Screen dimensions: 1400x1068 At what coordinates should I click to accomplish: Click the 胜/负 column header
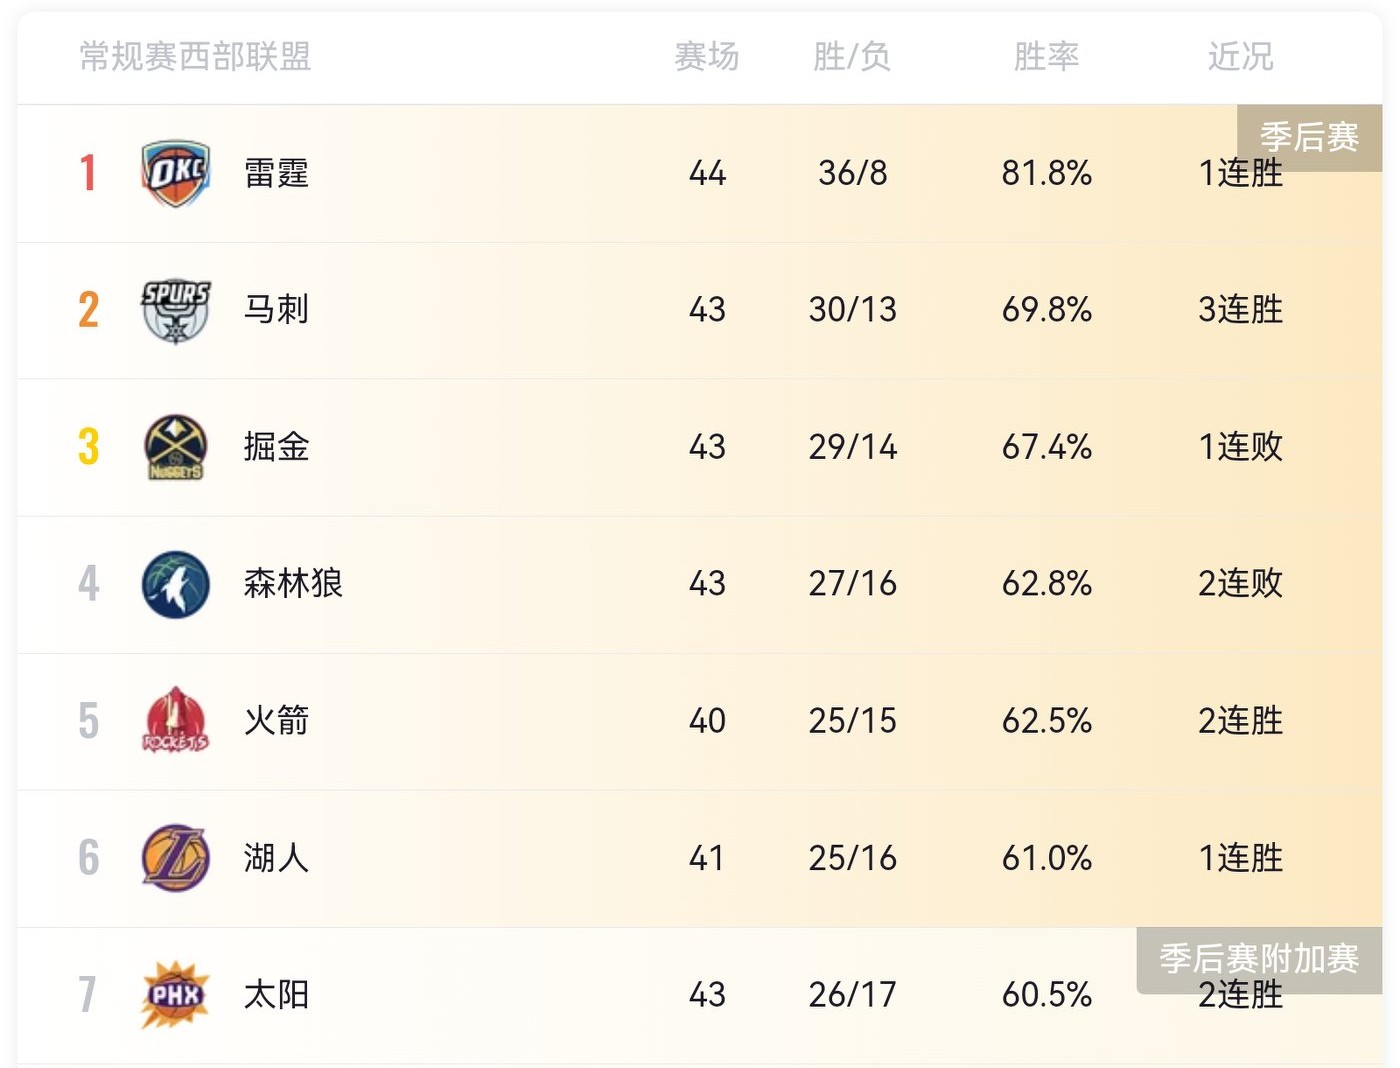pos(852,57)
